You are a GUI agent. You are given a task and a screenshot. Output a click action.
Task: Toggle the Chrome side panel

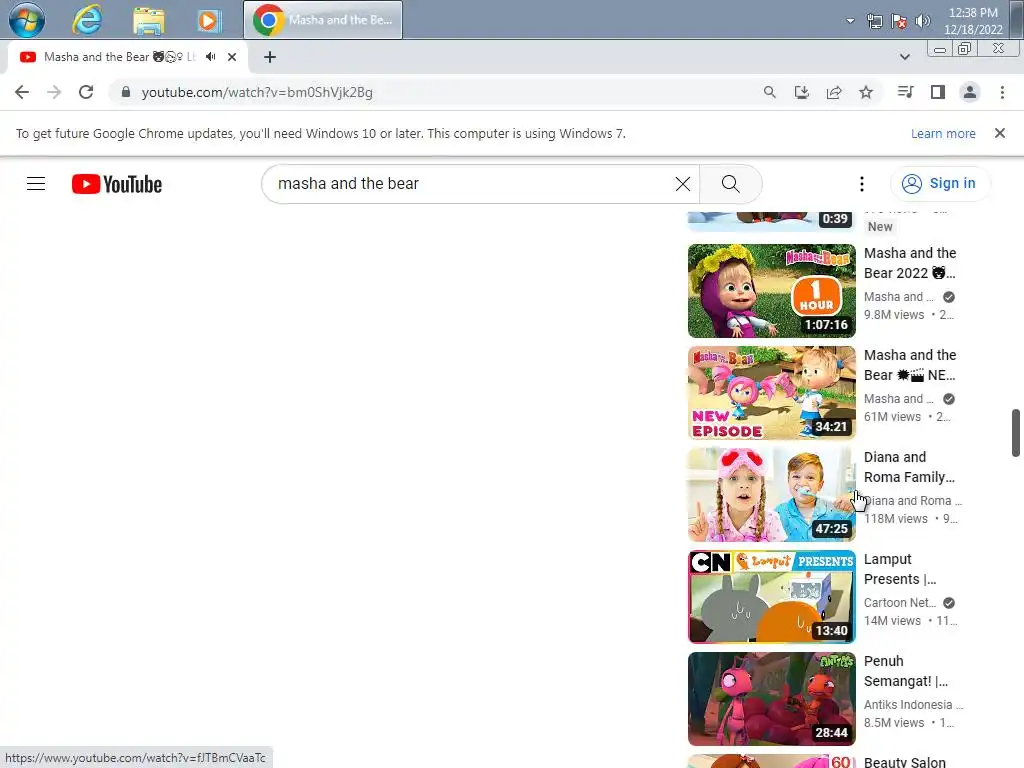click(x=938, y=92)
